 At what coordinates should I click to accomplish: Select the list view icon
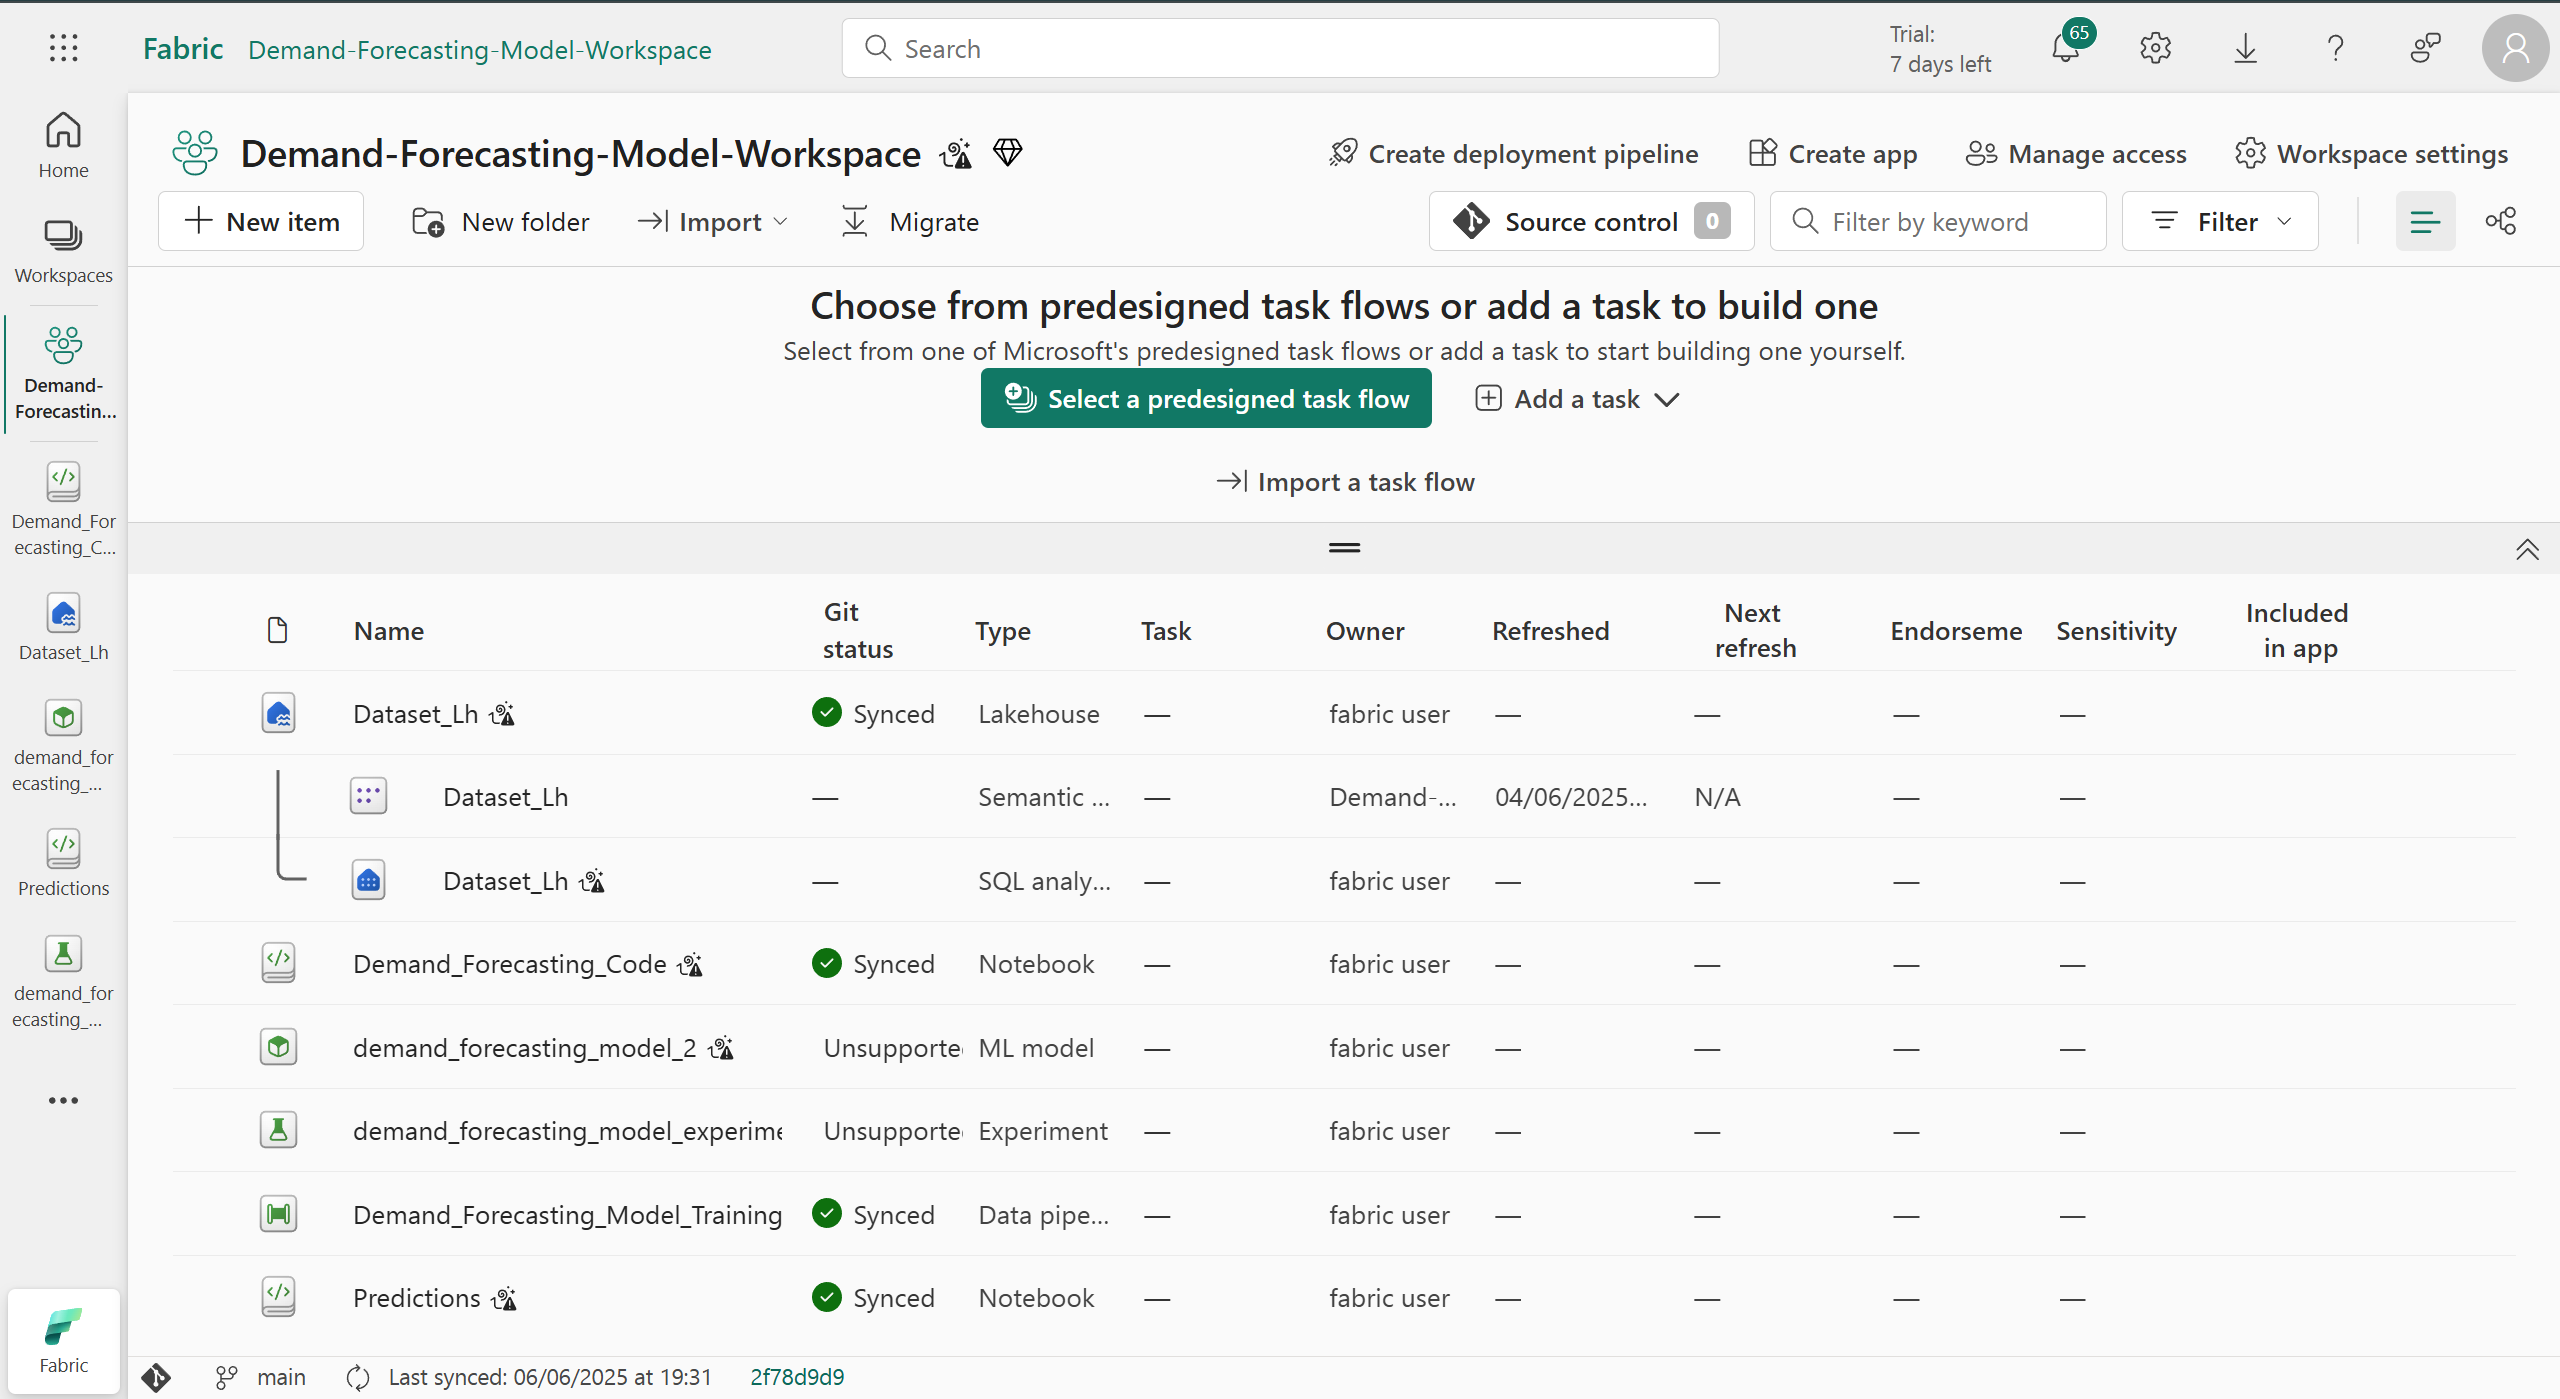pos(2425,221)
